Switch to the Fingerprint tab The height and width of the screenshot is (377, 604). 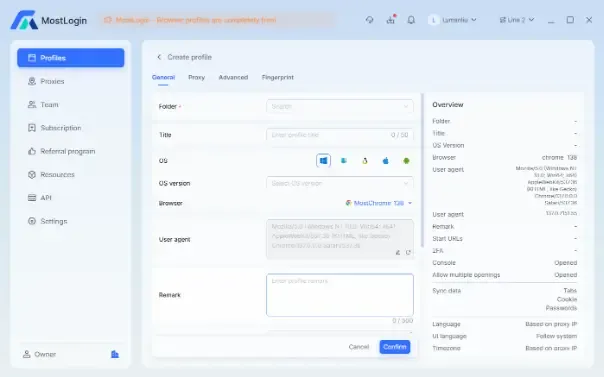pyautogui.click(x=278, y=77)
